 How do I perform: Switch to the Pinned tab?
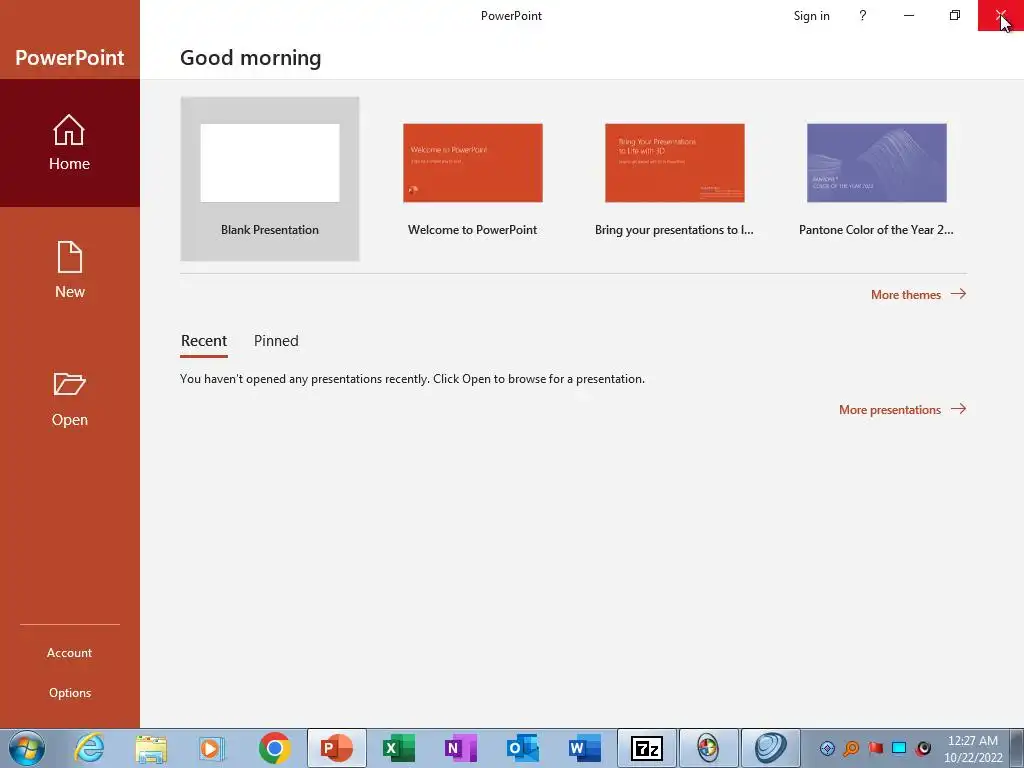276,341
